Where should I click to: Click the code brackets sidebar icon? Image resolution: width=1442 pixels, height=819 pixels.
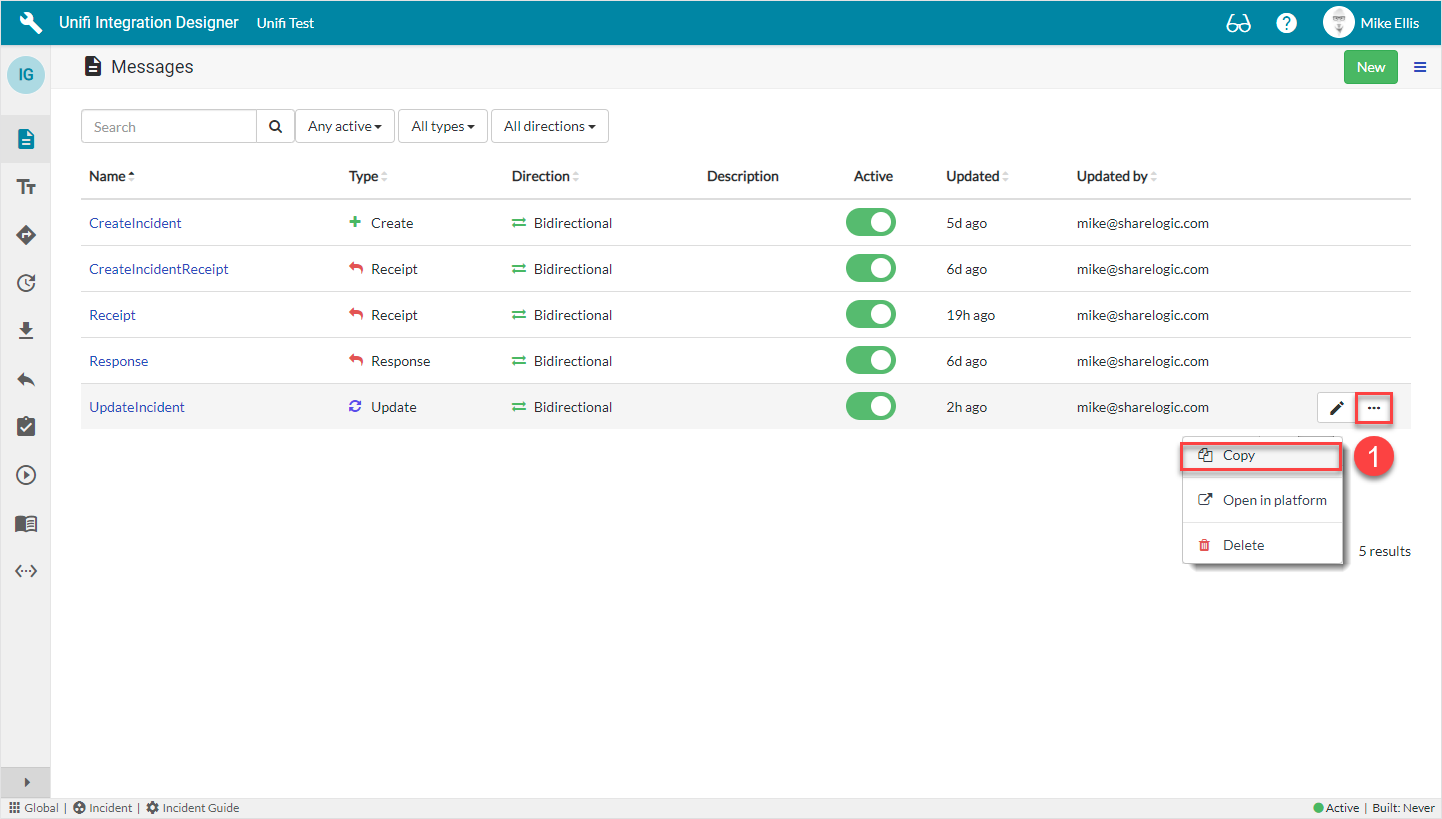coord(25,570)
